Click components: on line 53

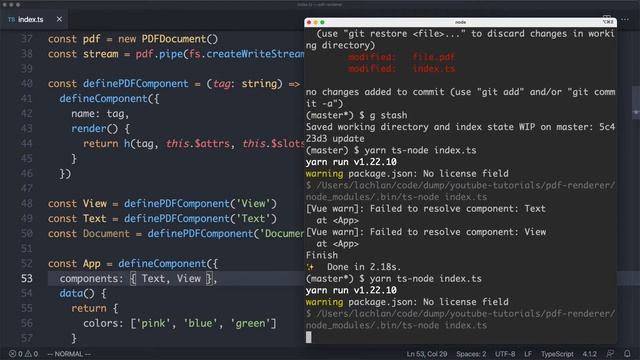pos(91,278)
